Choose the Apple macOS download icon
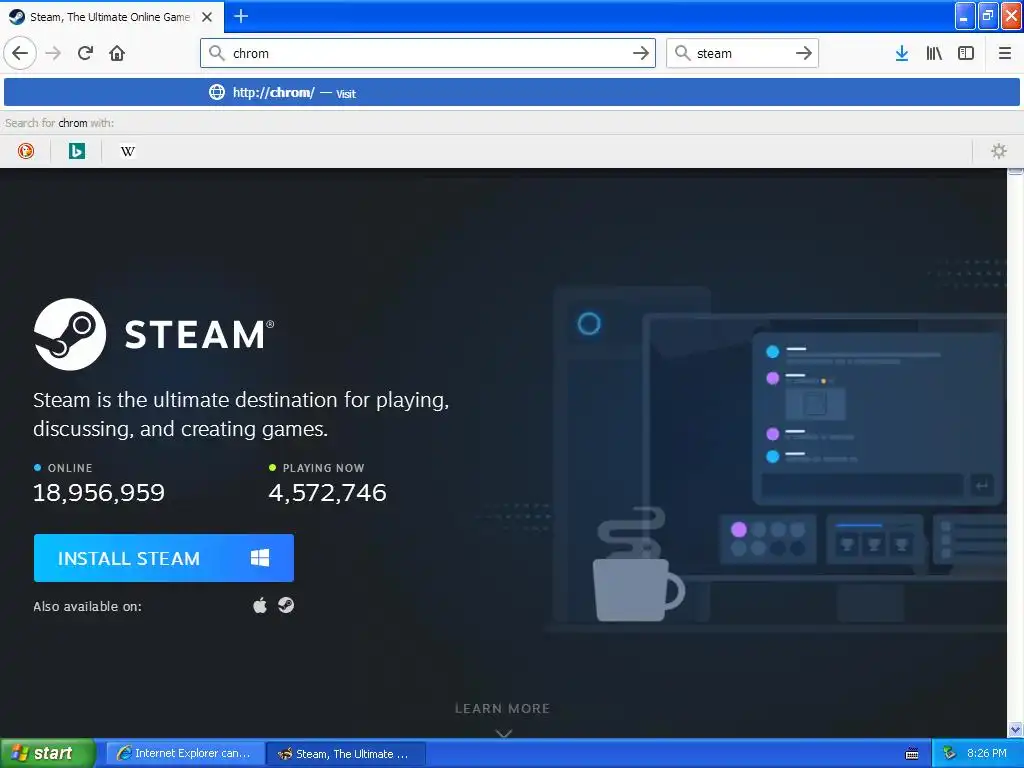 tap(260, 605)
